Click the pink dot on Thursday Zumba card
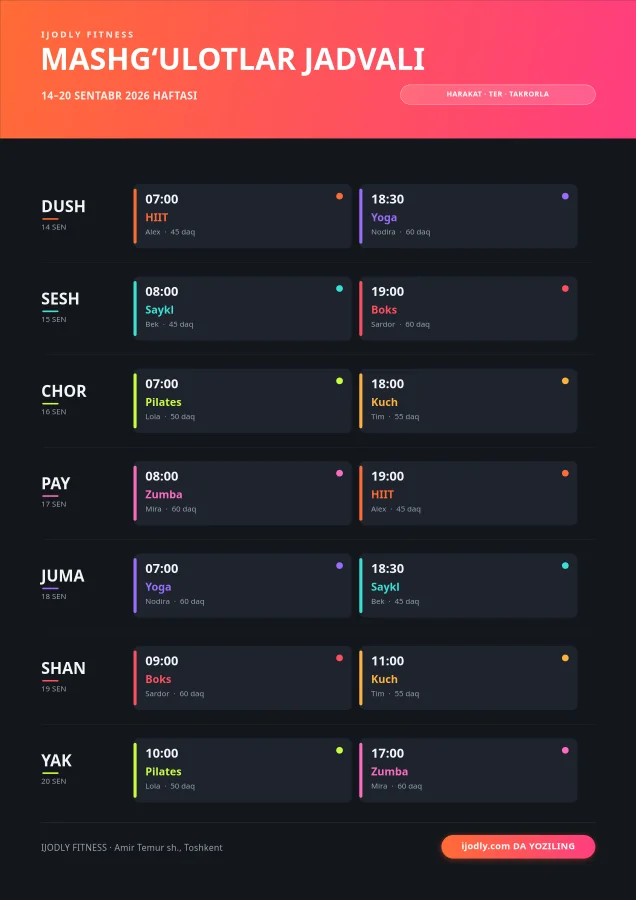The width and height of the screenshot is (636, 900). click(x=339, y=474)
